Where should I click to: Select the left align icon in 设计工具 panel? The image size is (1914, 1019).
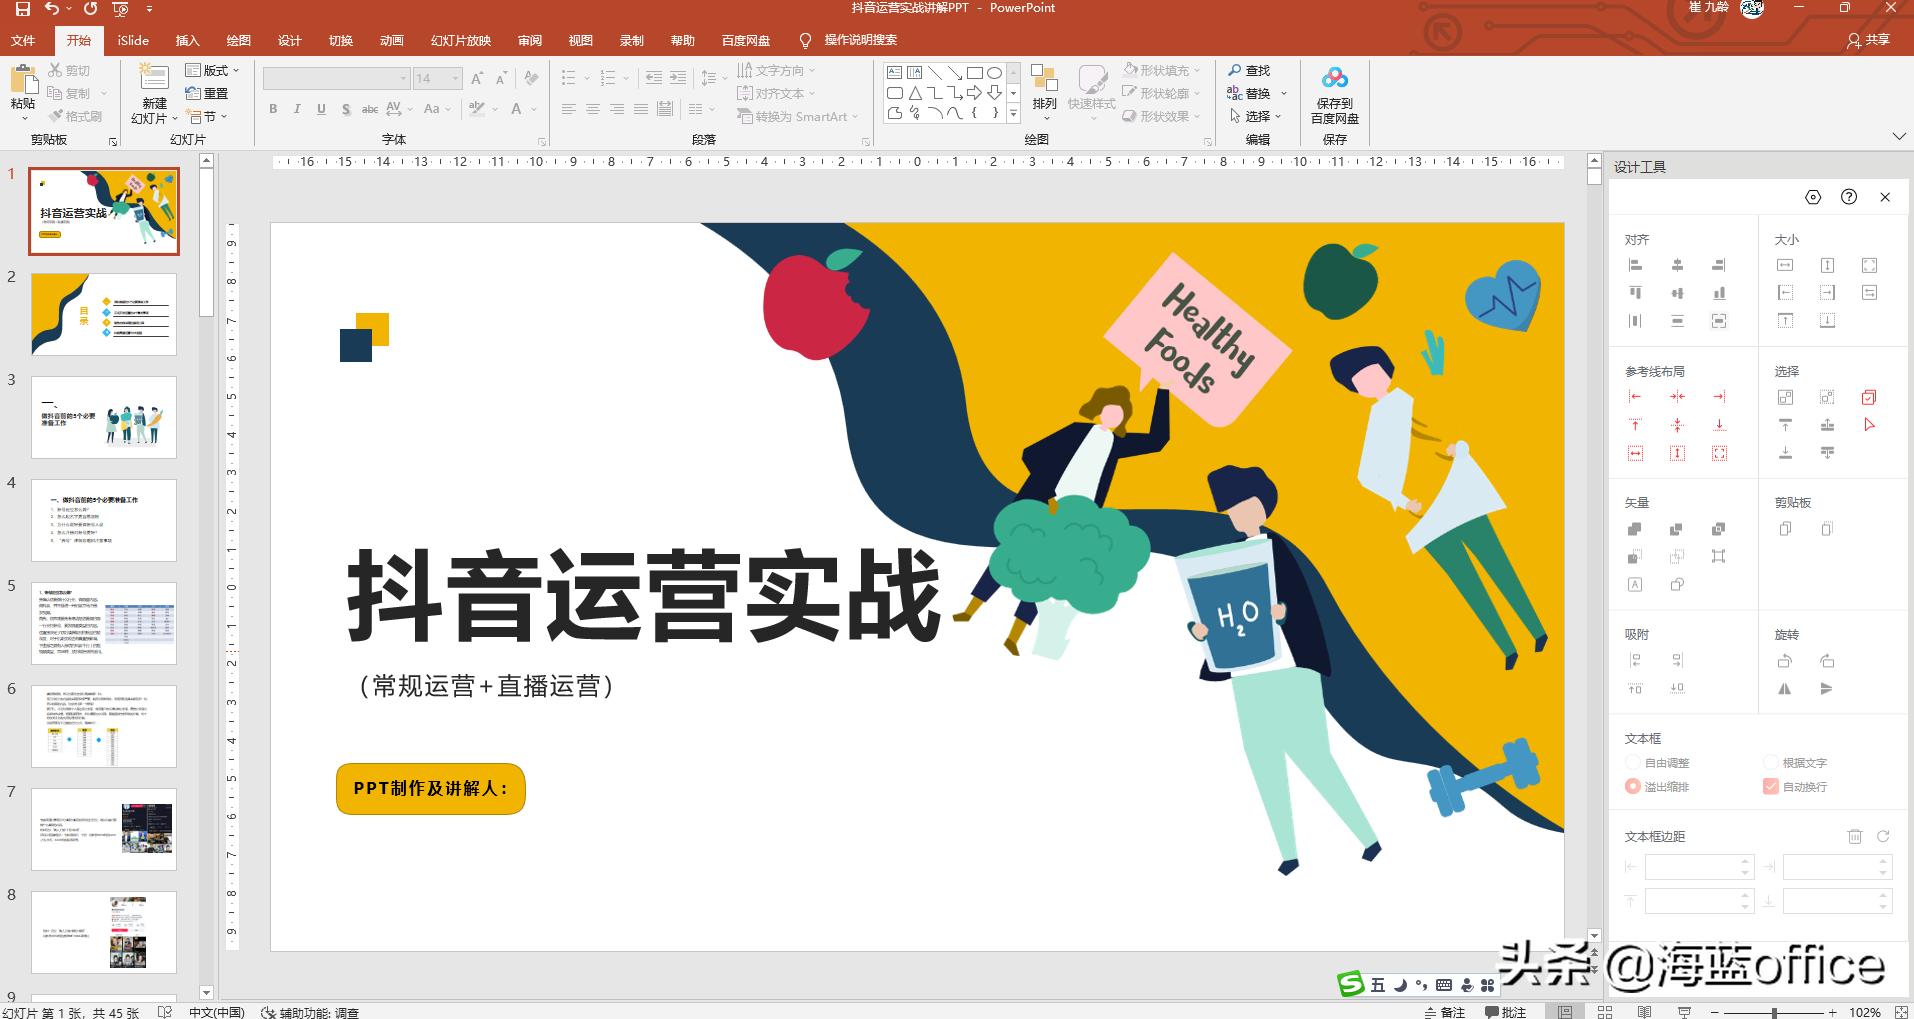(x=1636, y=265)
